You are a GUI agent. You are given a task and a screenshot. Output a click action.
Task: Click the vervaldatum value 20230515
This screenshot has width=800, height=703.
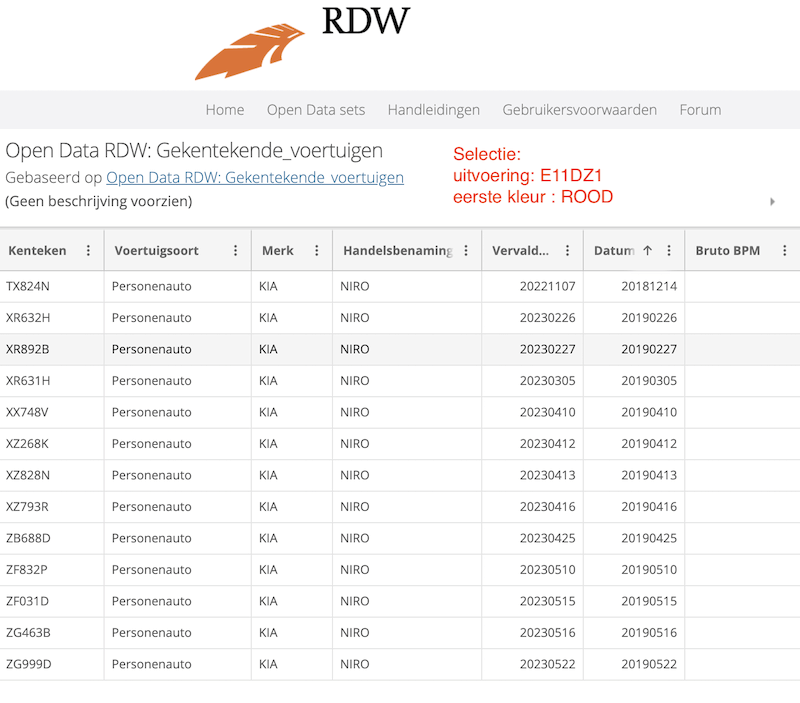[x=547, y=601]
